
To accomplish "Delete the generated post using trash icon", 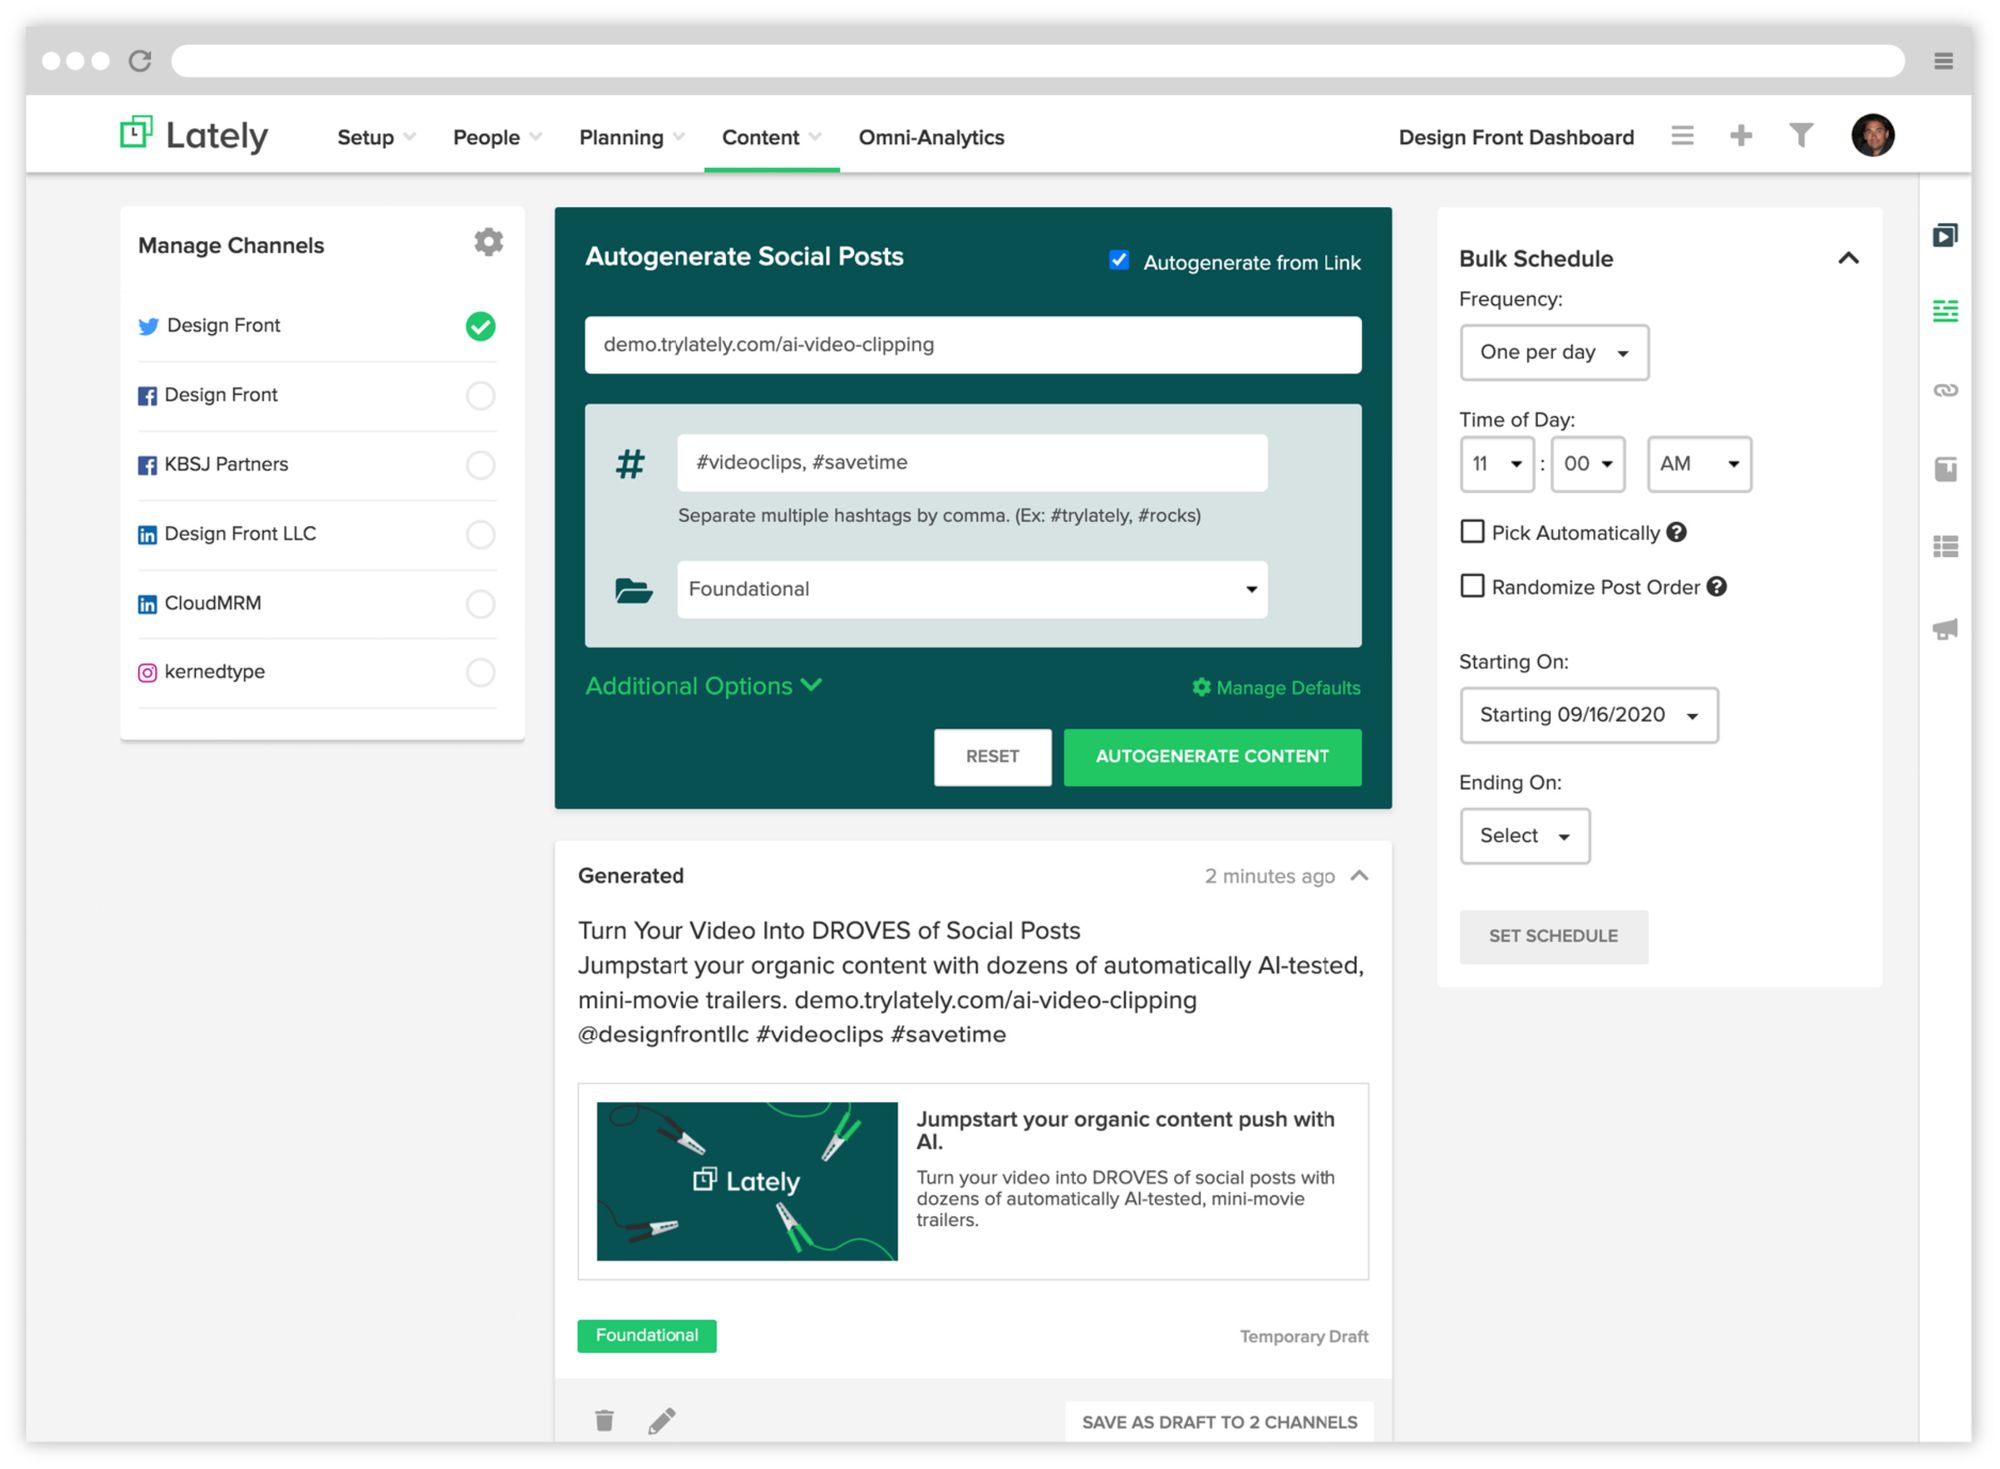I will 604,1419.
